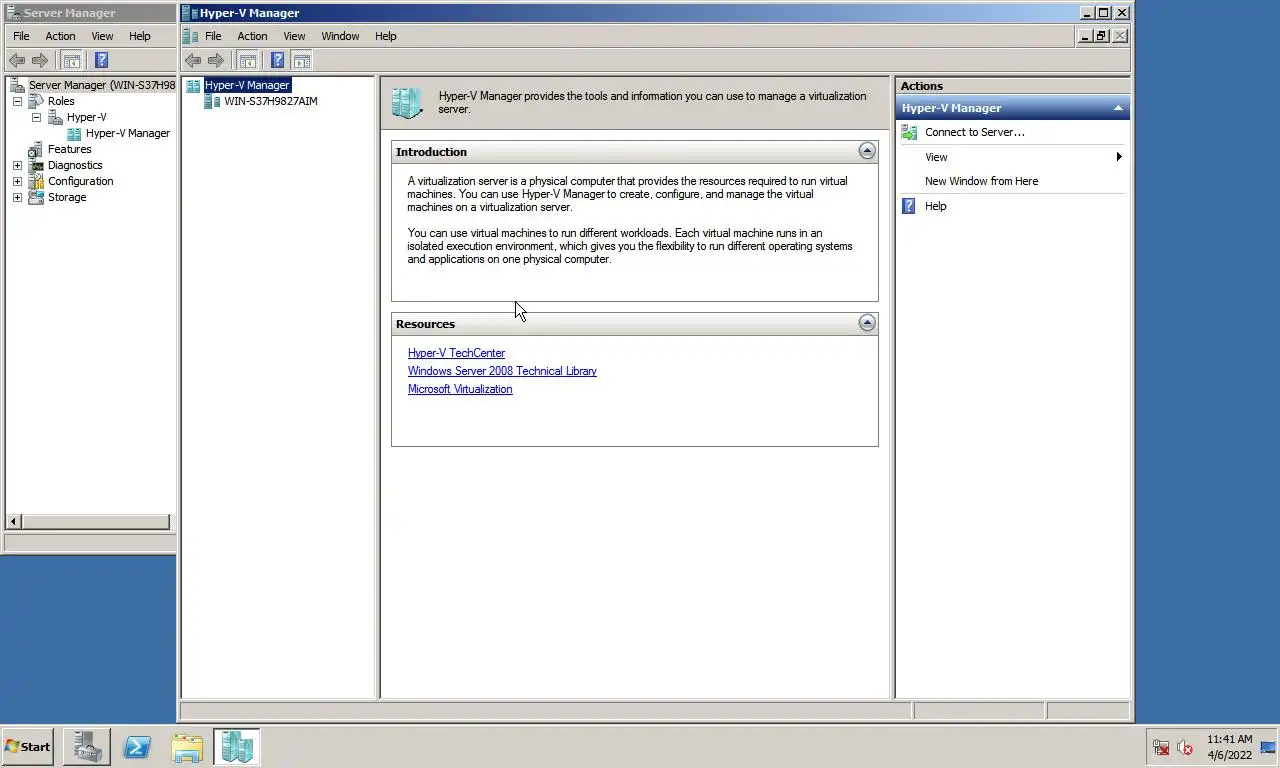Toggle console tree icon in Server Manager toolbar
Screen dimensions: 1280x768
(x=72, y=60)
